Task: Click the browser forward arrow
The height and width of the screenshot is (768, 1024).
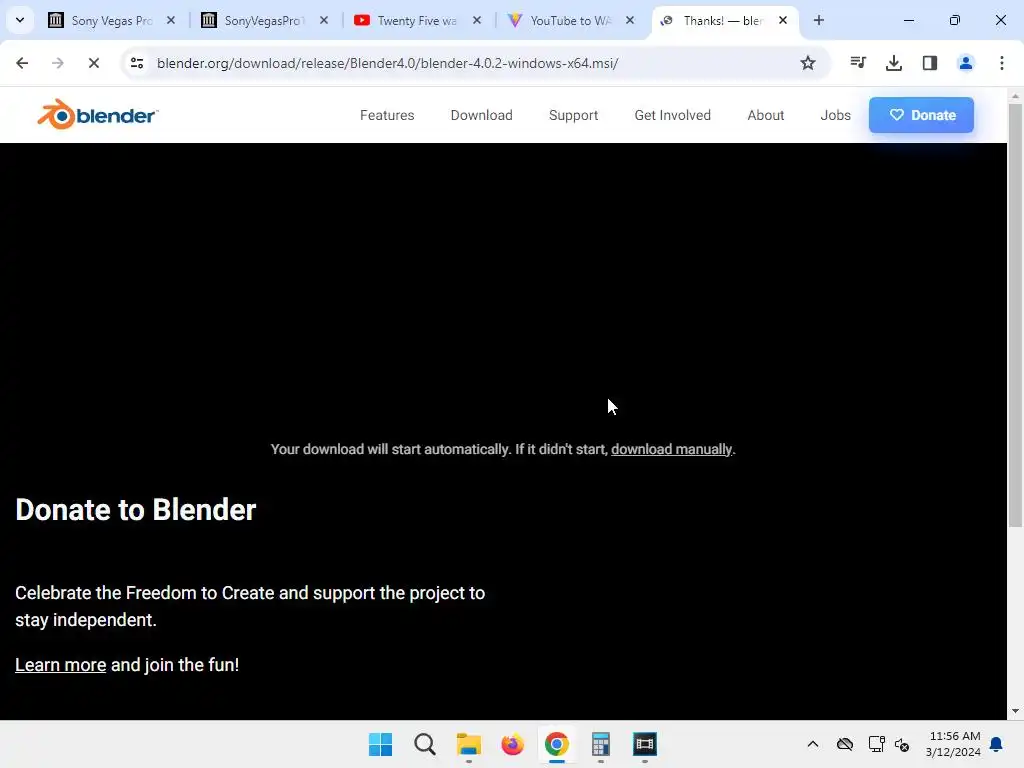Action: click(x=57, y=63)
